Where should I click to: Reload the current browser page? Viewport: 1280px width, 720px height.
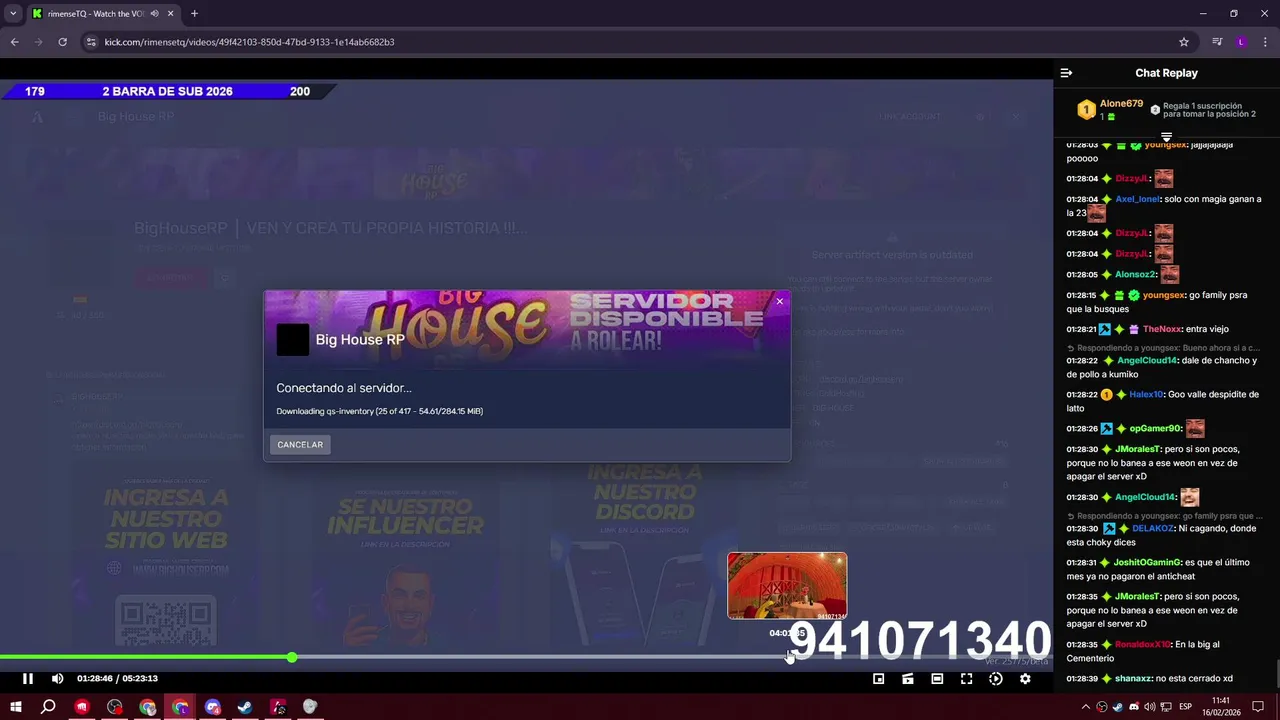(62, 42)
